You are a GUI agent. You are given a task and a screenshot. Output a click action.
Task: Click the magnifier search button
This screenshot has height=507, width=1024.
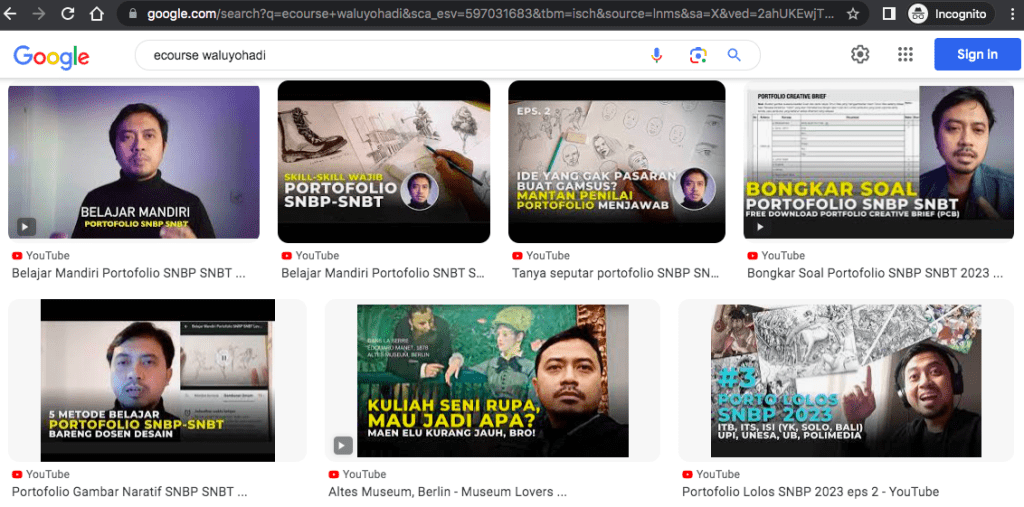(734, 56)
